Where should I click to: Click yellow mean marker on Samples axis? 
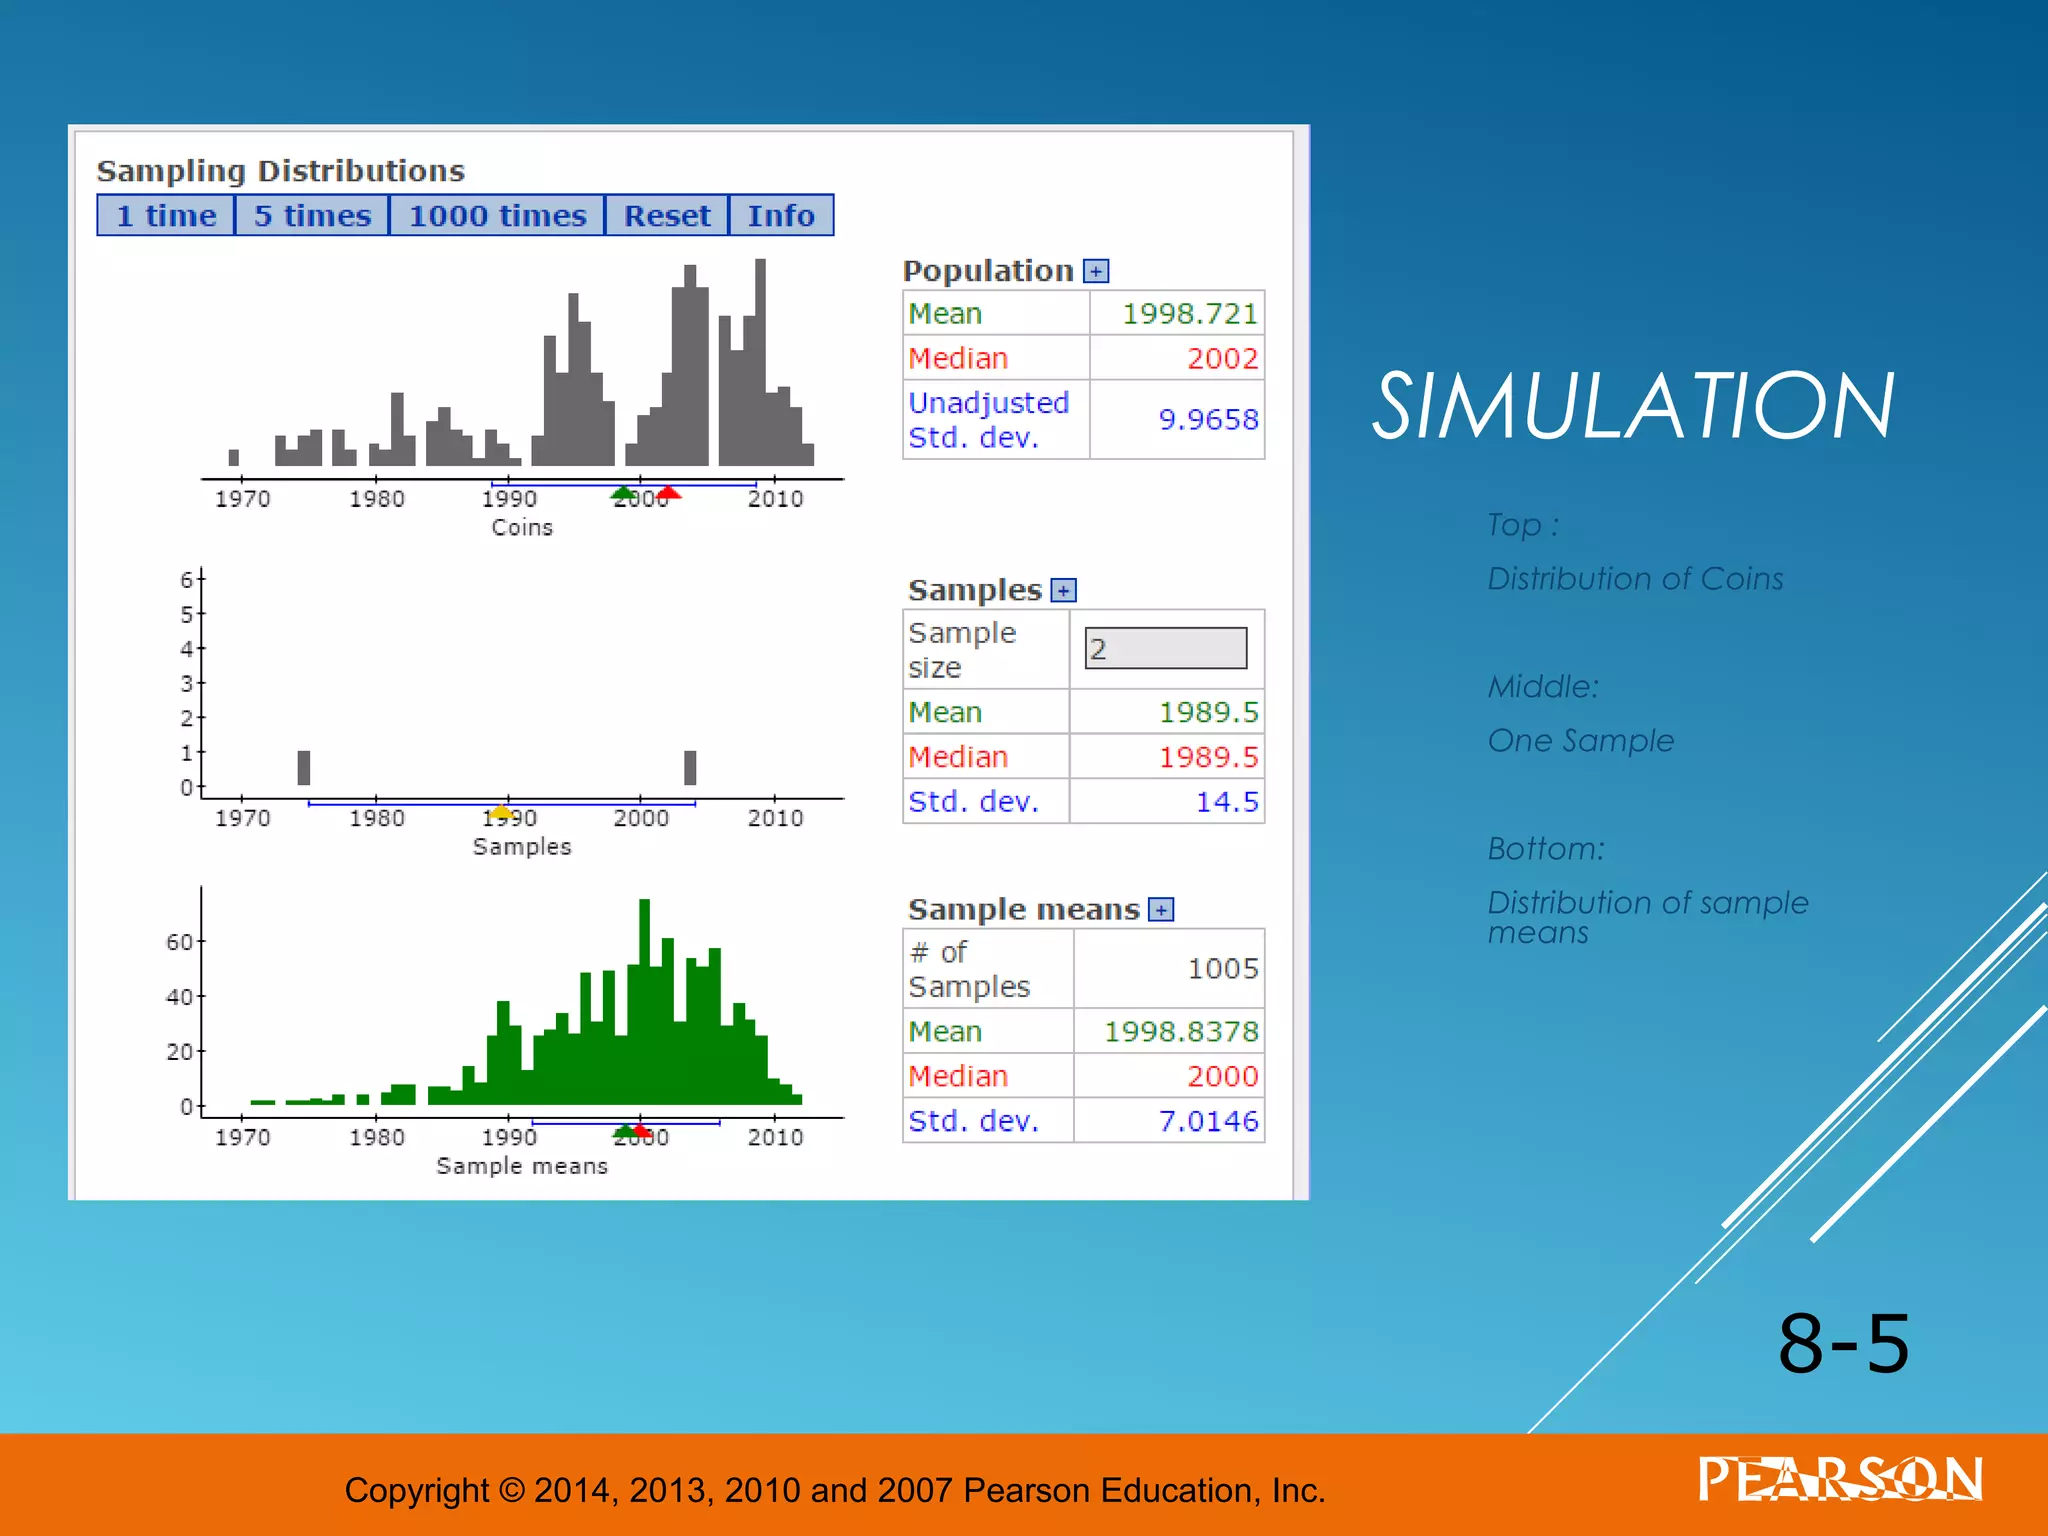(502, 811)
